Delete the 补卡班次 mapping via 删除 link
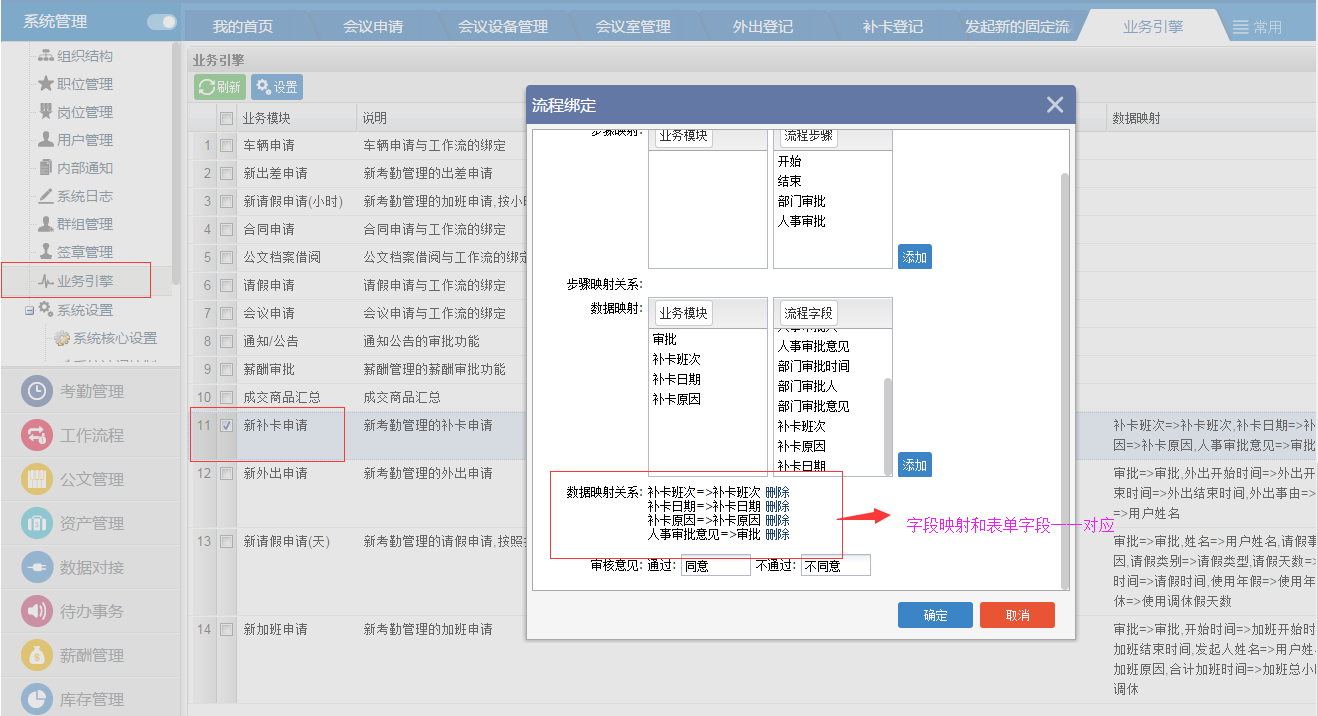The image size is (1318, 716). point(777,492)
